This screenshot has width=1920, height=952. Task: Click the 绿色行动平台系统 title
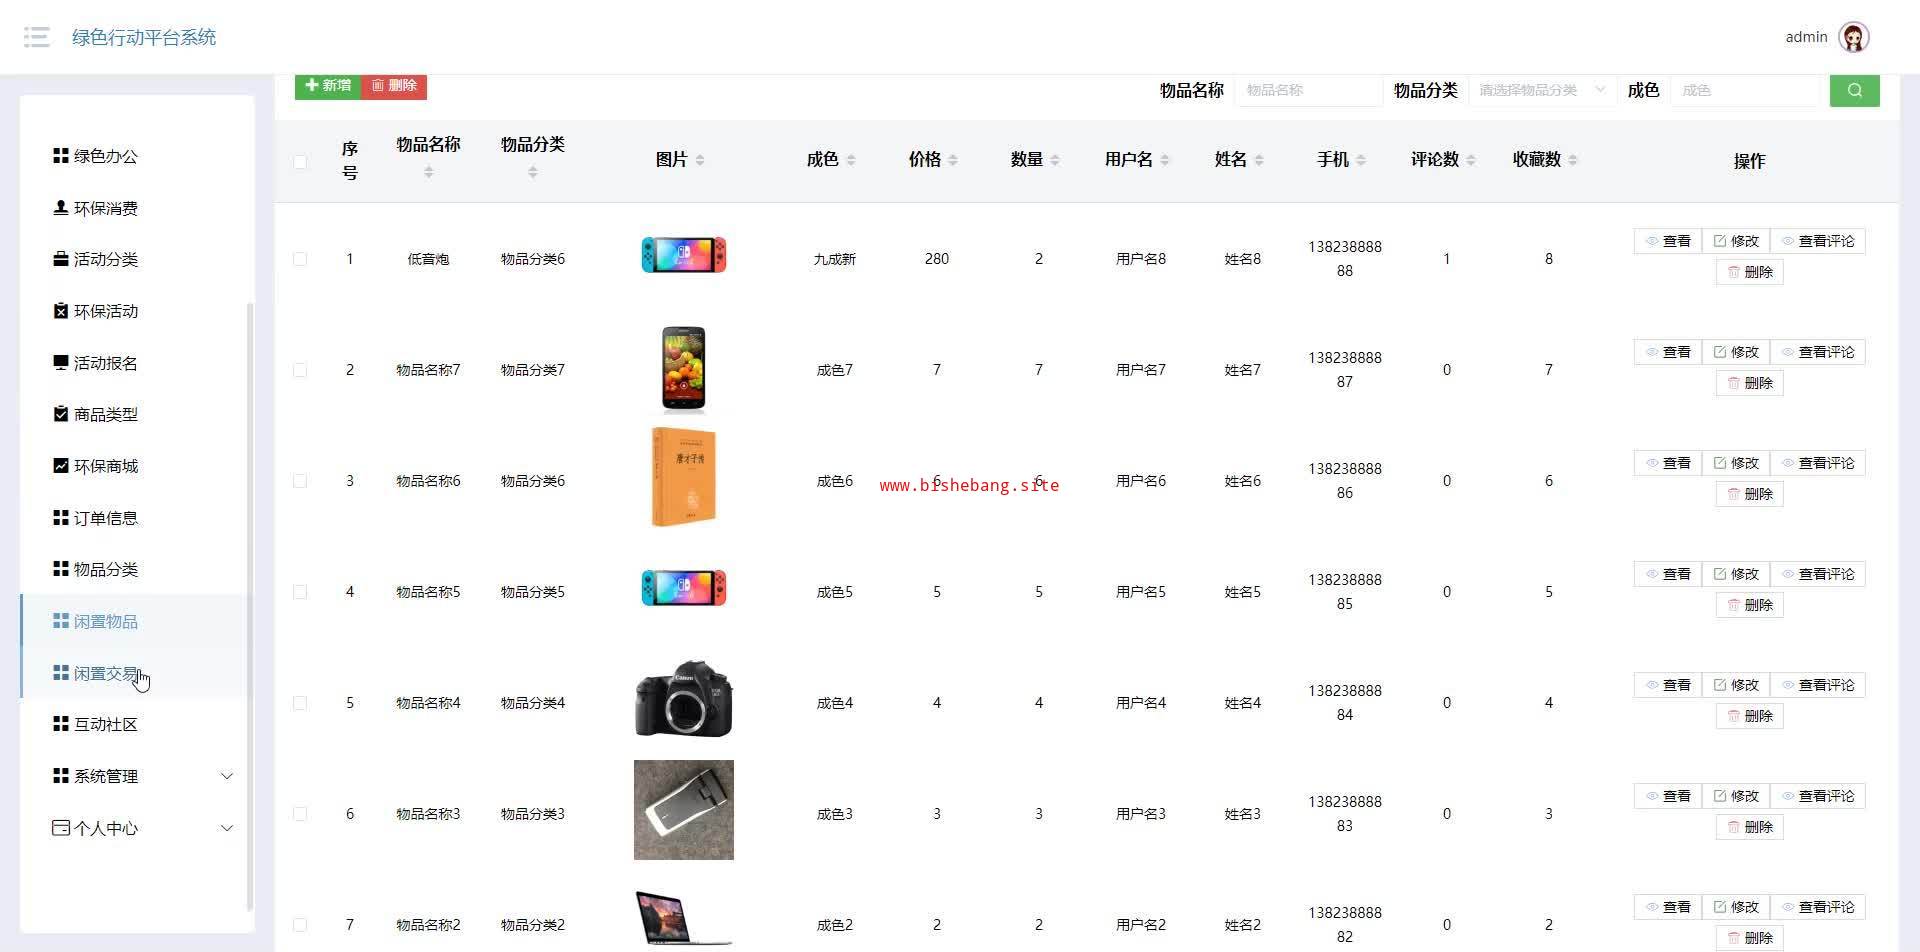(144, 37)
